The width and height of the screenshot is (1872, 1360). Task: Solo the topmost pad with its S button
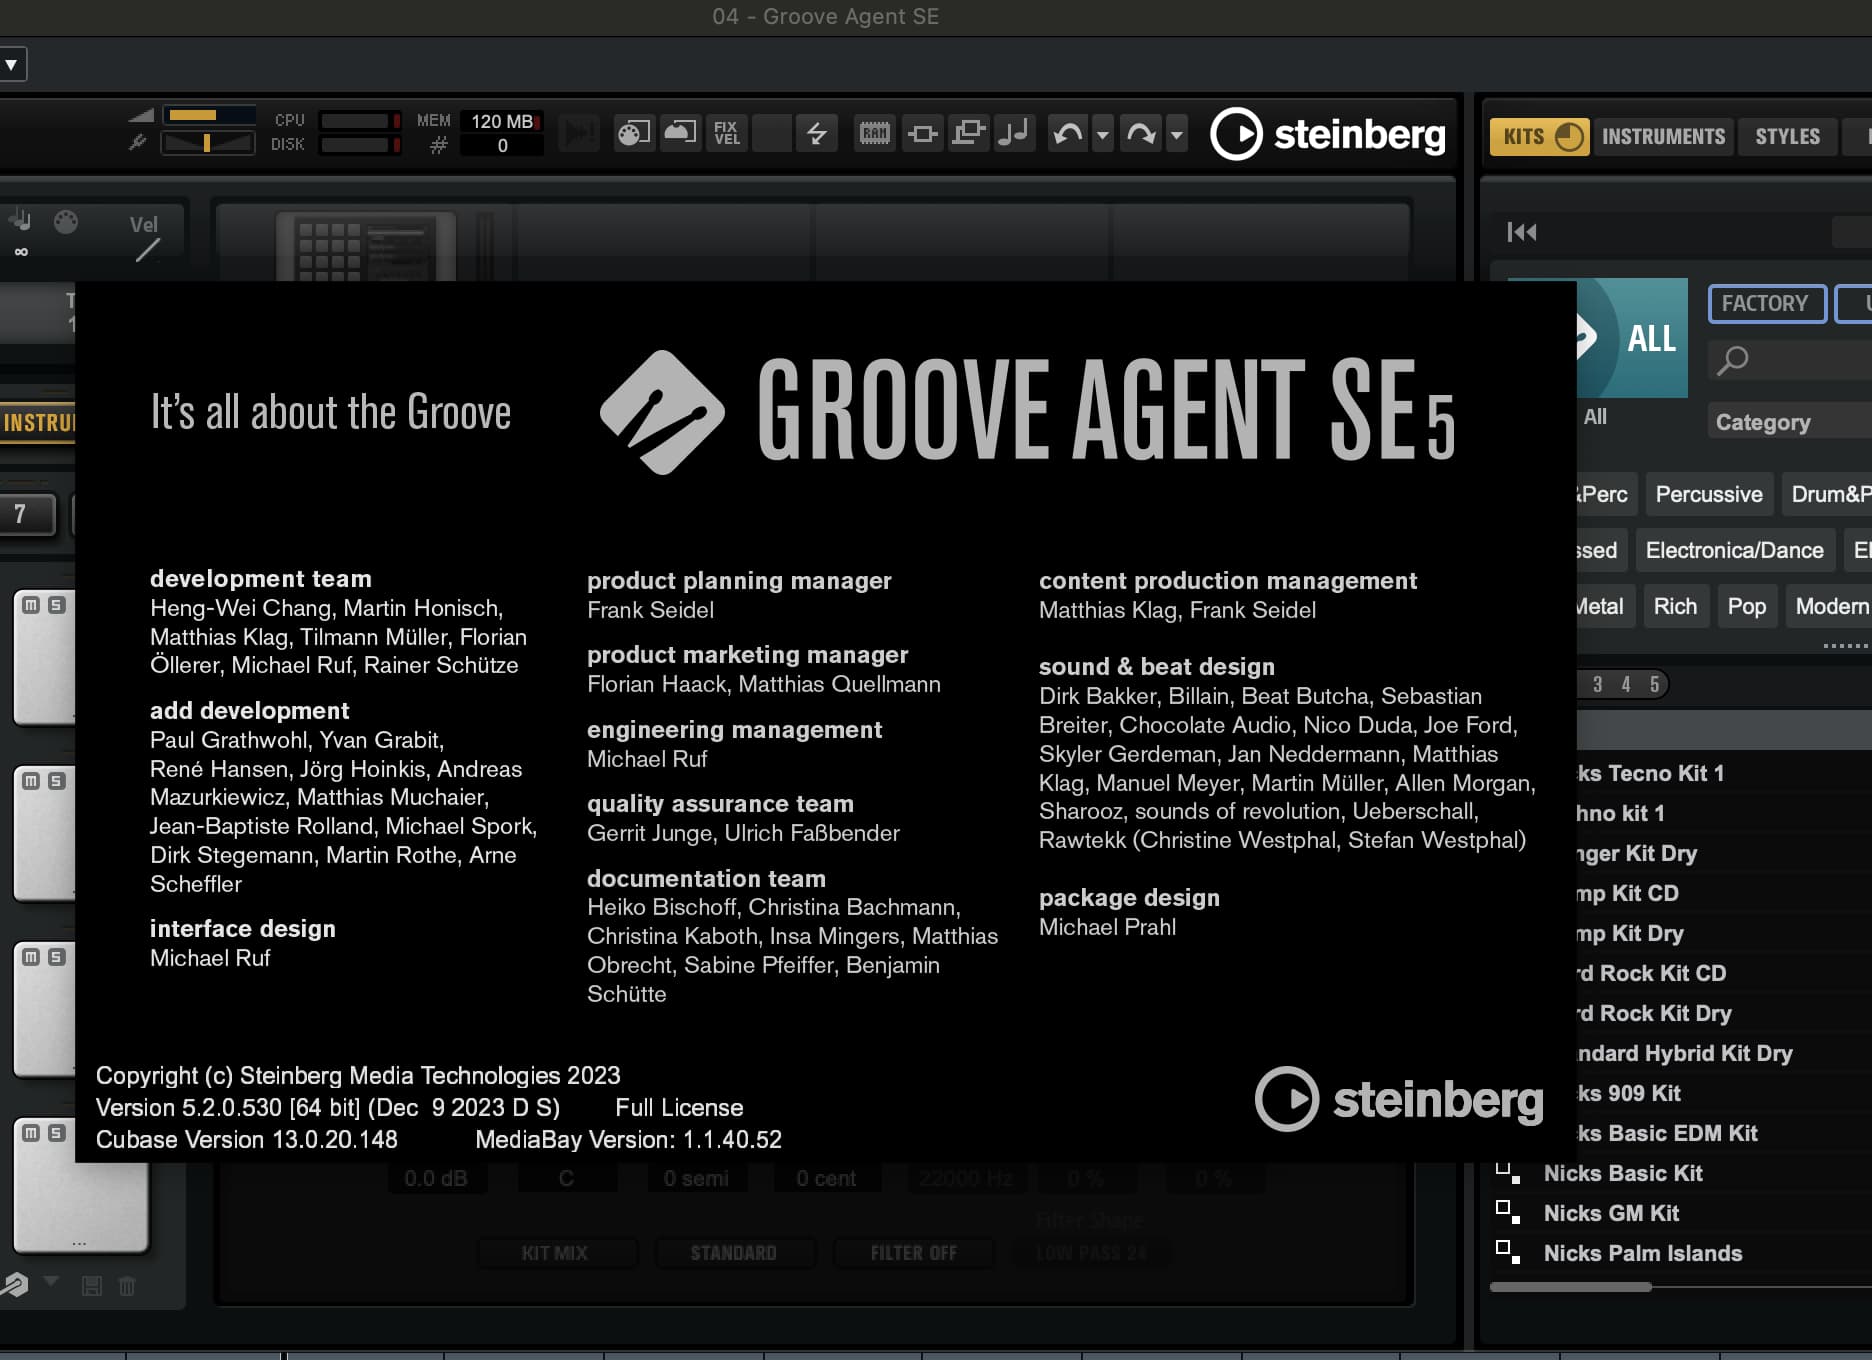point(57,605)
